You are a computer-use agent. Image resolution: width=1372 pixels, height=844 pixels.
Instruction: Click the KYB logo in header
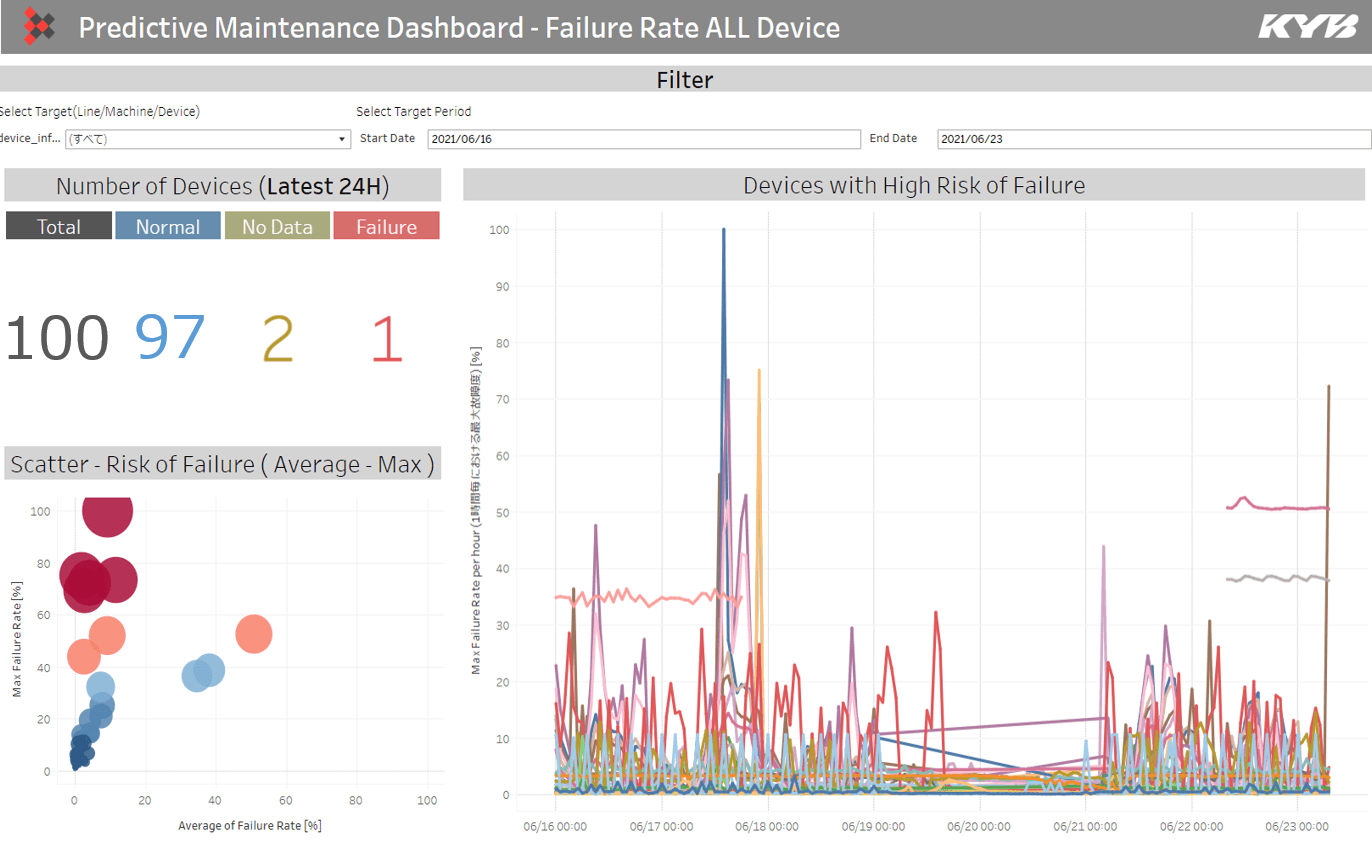pyautogui.click(x=1307, y=26)
